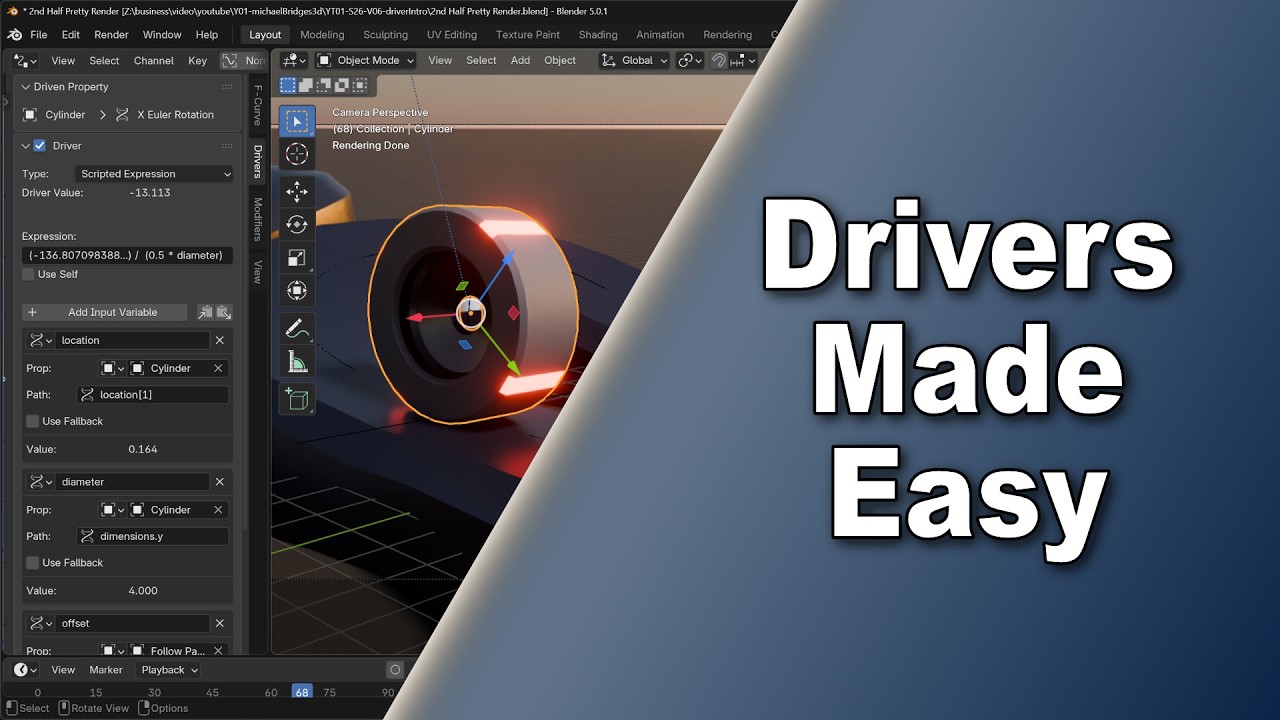Viewport: 1280px width, 720px height.
Task: Remove the offset variable with X
Action: (x=220, y=623)
